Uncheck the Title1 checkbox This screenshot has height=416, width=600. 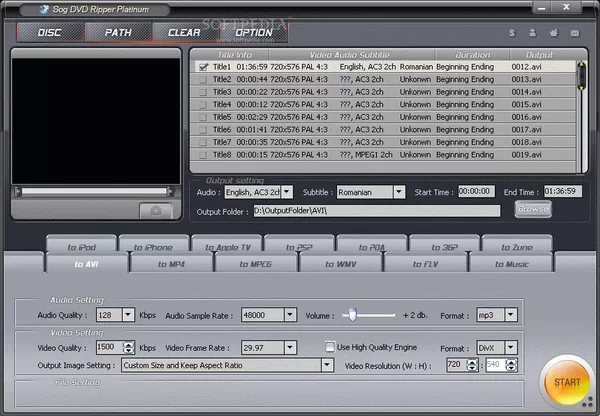click(203, 67)
